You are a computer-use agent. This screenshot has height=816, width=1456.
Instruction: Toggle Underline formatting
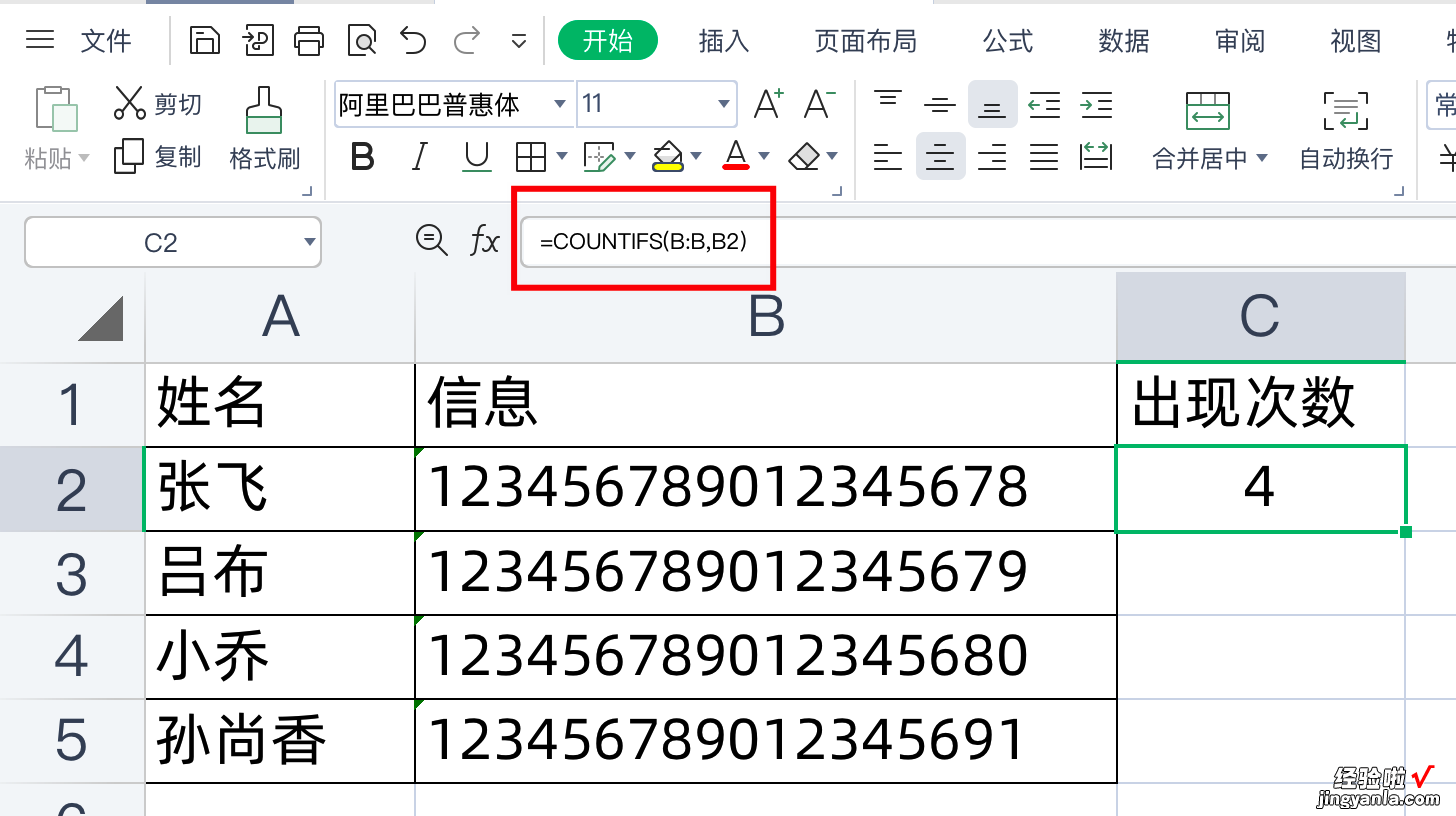pyautogui.click(x=477, y=156)
